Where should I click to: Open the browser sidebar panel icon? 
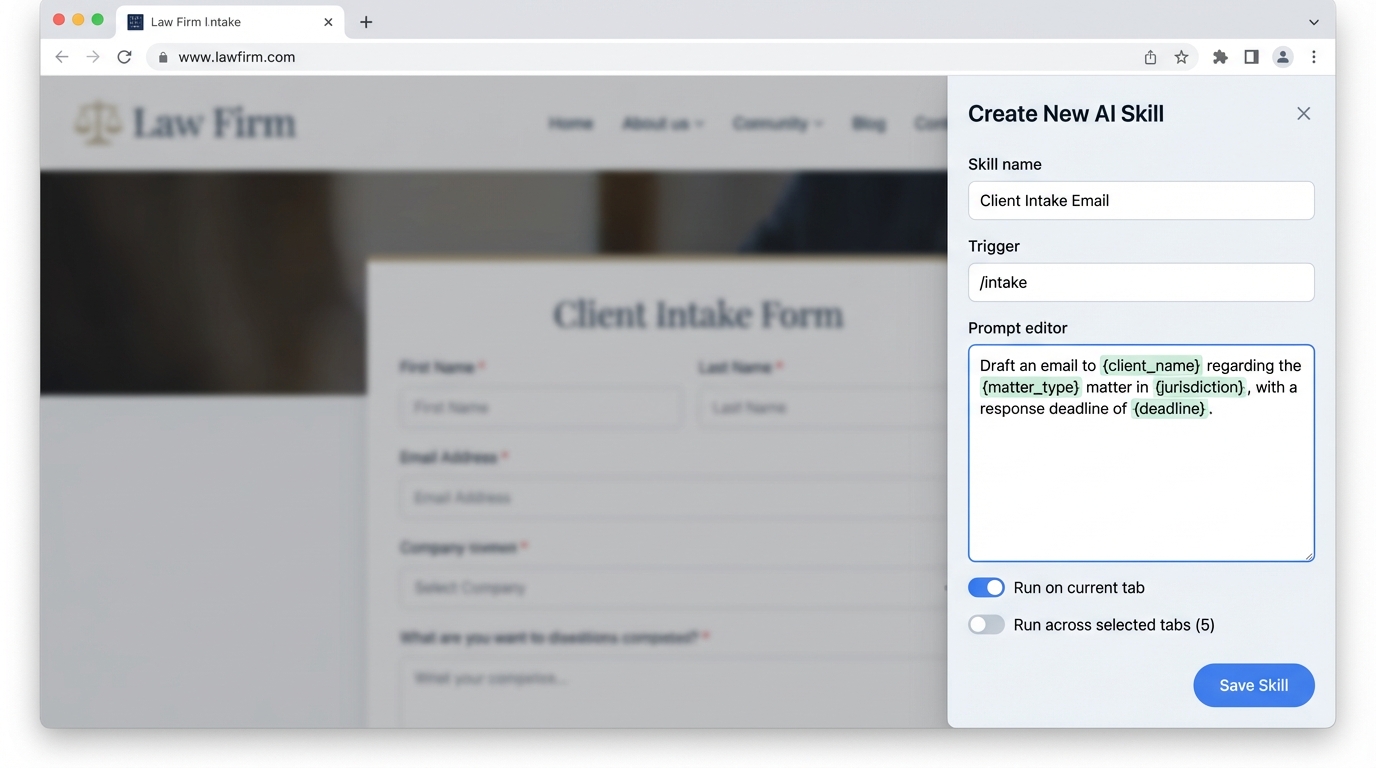(1250, 57)
